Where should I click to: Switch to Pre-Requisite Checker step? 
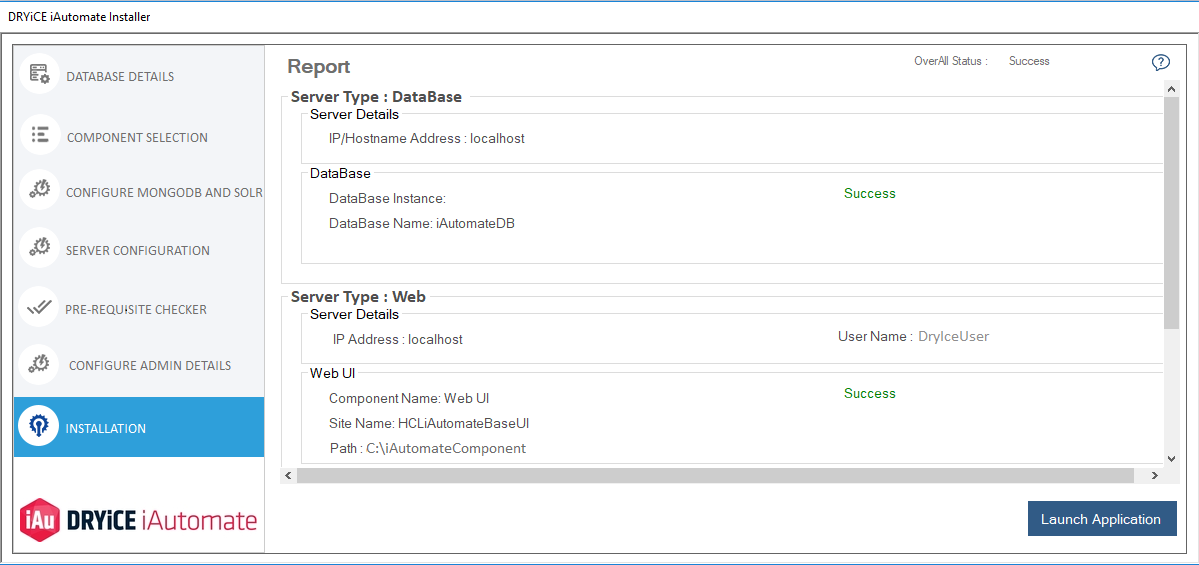tap(136, 310)
